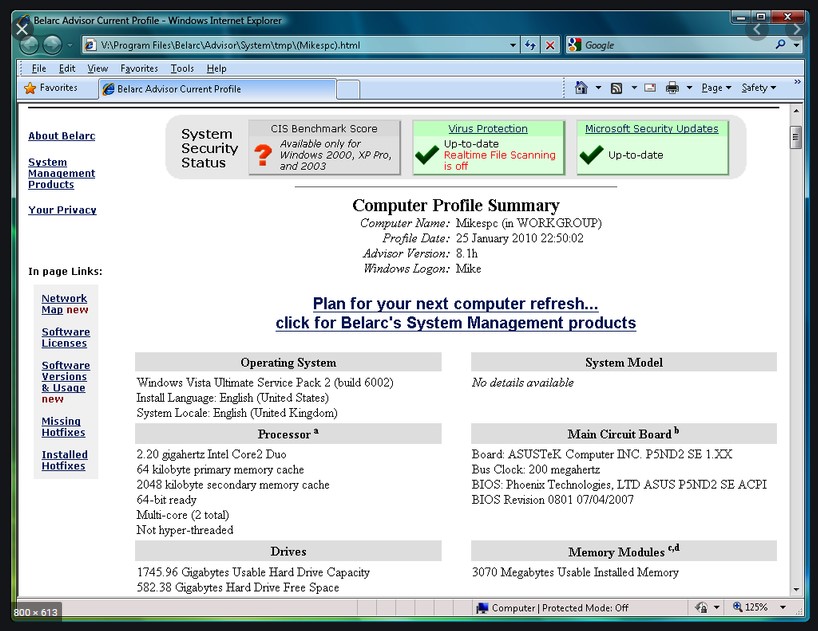Viewport: 818px width, 631px height.
Task: Open a new blank tab
Action: [x=348, y=90]
